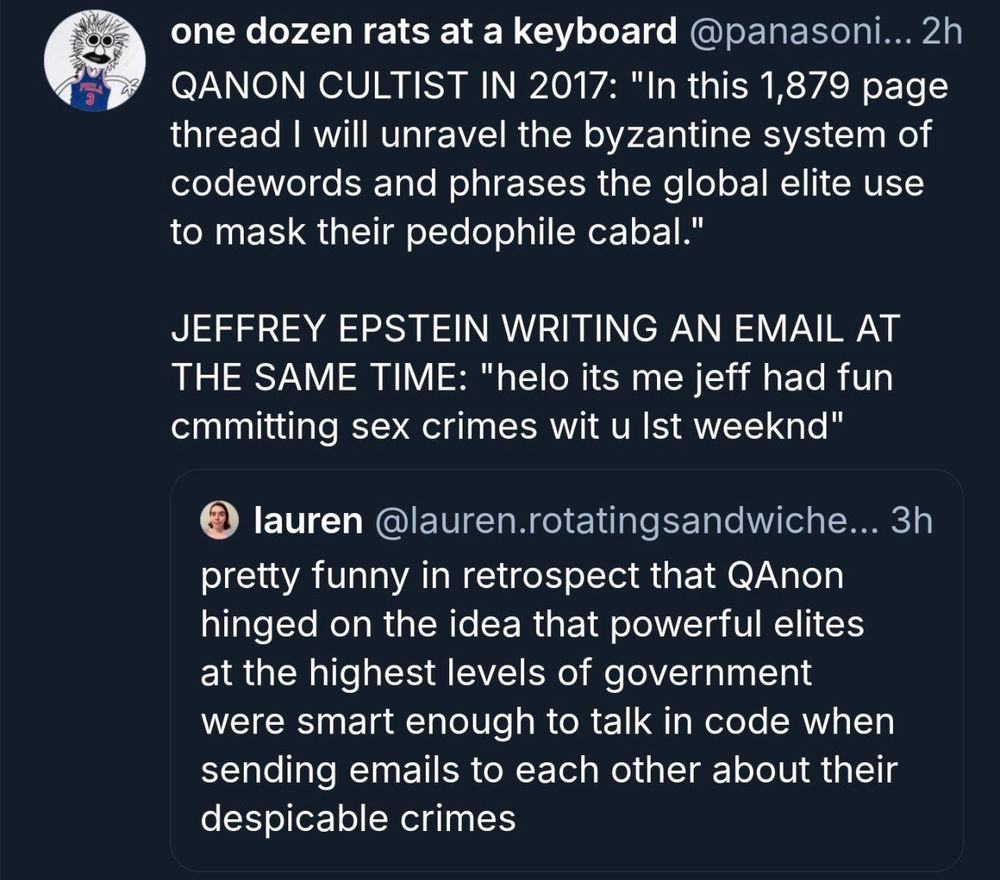The image size is (1000, 880).
Task: Open the main poster's cartoon profile avatar
Action: click(95, 66)
